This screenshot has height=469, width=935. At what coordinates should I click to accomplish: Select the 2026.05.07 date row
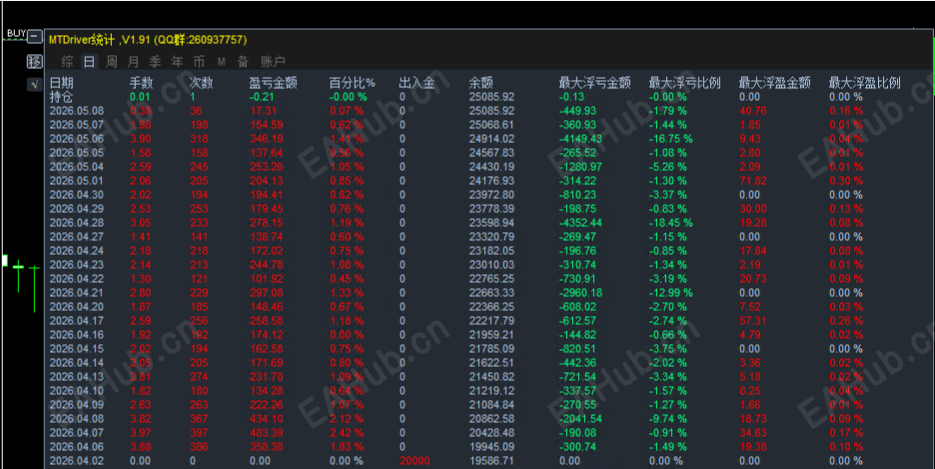[x=76, y=125]
